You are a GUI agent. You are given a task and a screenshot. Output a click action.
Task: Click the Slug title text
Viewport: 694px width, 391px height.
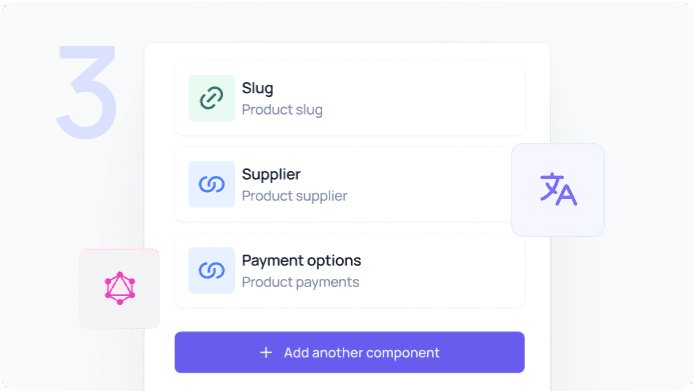tap(257, 88)
